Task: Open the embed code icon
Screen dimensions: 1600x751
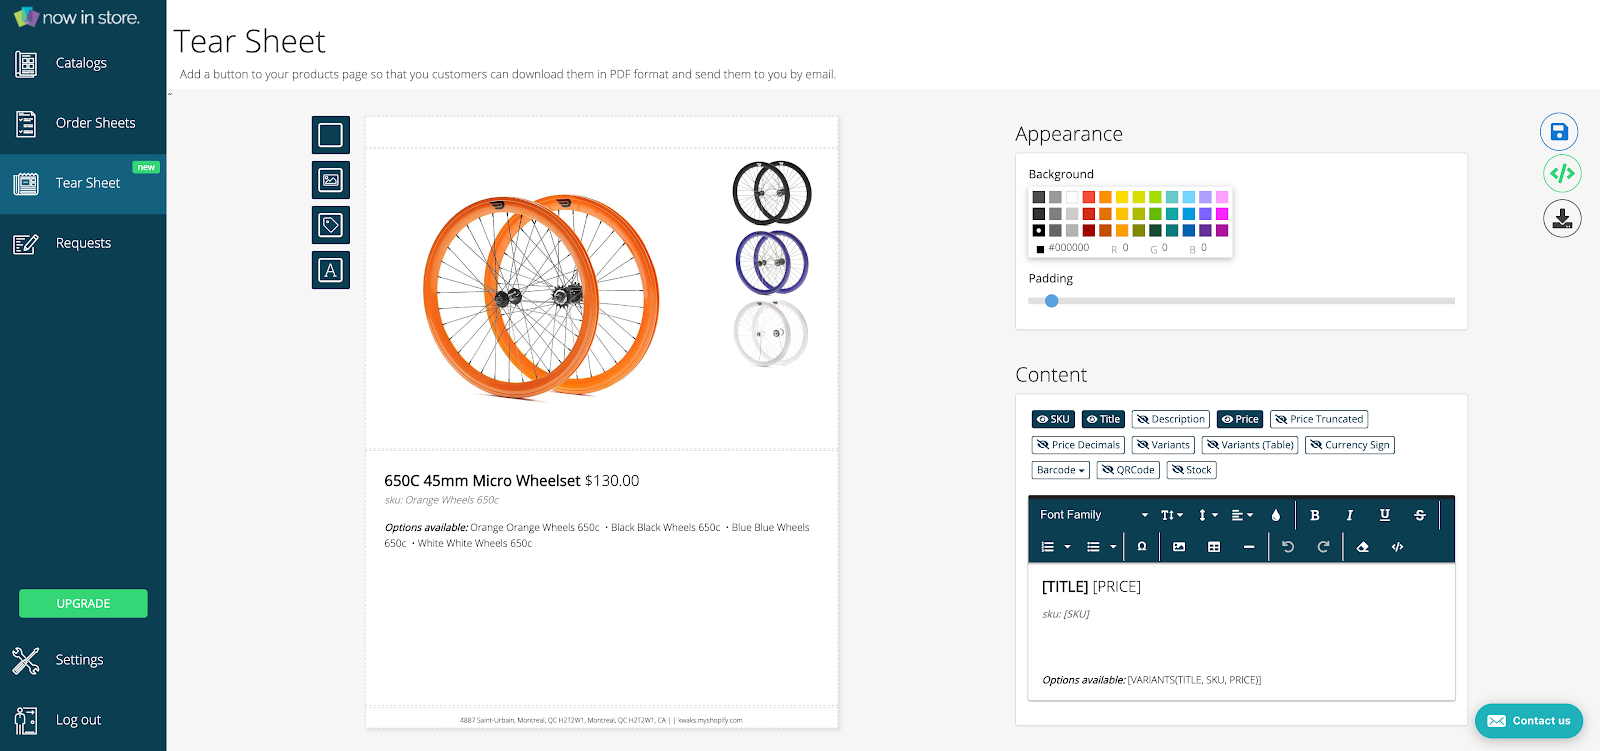Action: click(1561, 174)
